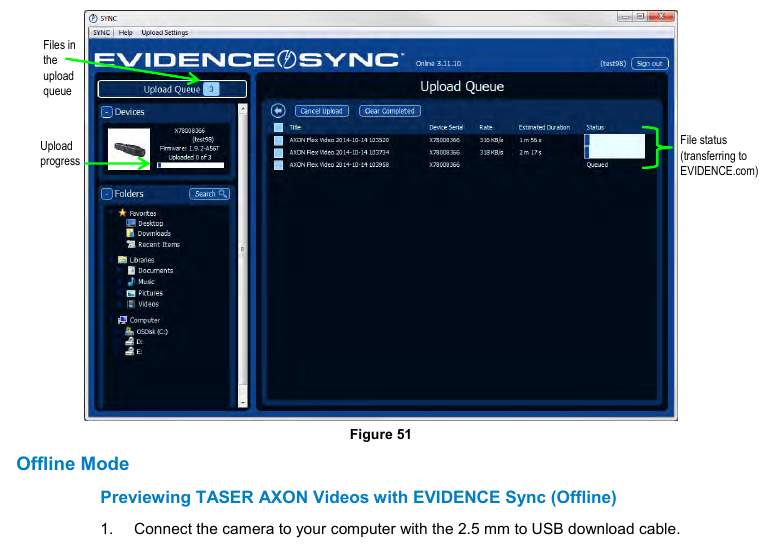Click the back arrow icon in Upload Queue
This screenshot has width=767, height=554.
pyautogui.click(x=278, y=111)
